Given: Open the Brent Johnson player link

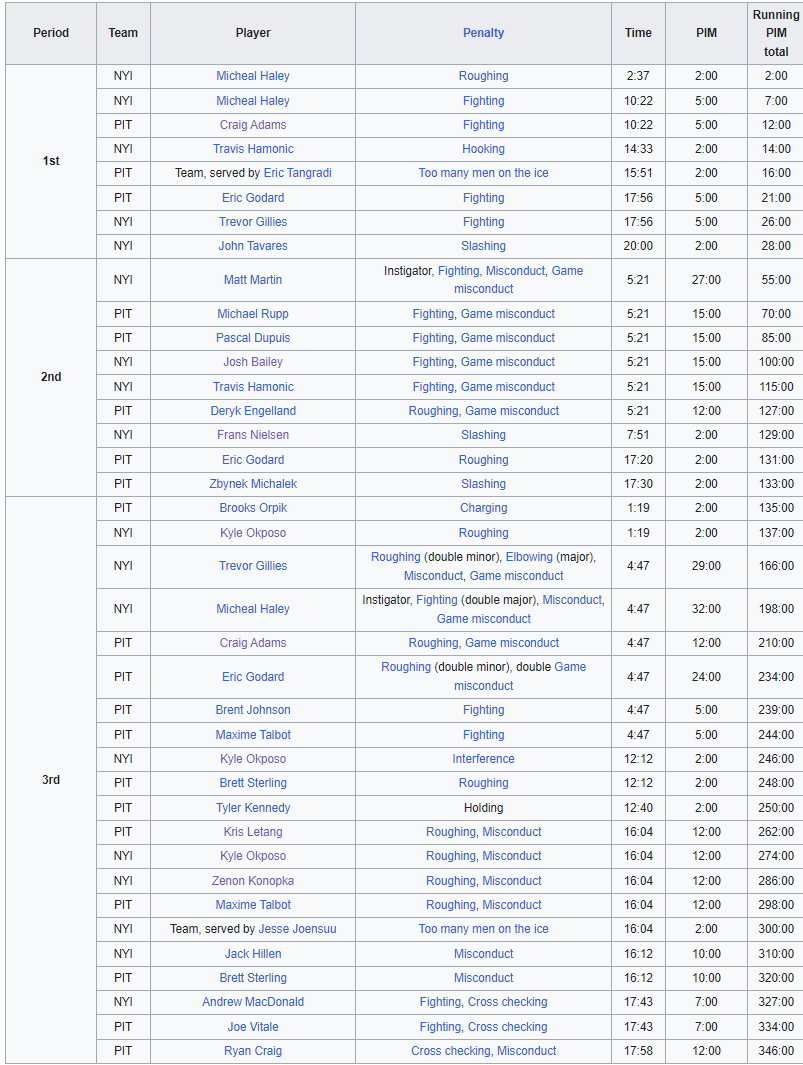Looking at the screenshot, I should tap(253, 710).
